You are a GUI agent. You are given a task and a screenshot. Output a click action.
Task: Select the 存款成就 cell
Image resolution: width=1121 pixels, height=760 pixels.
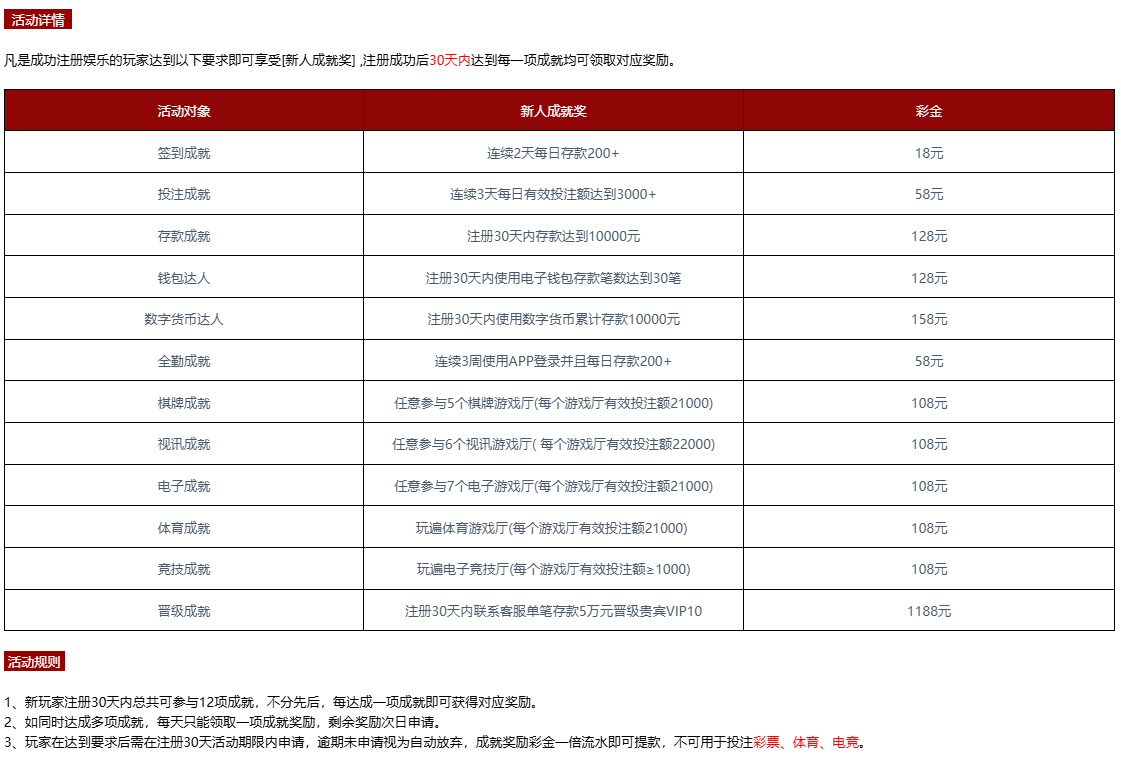(184, 236)
